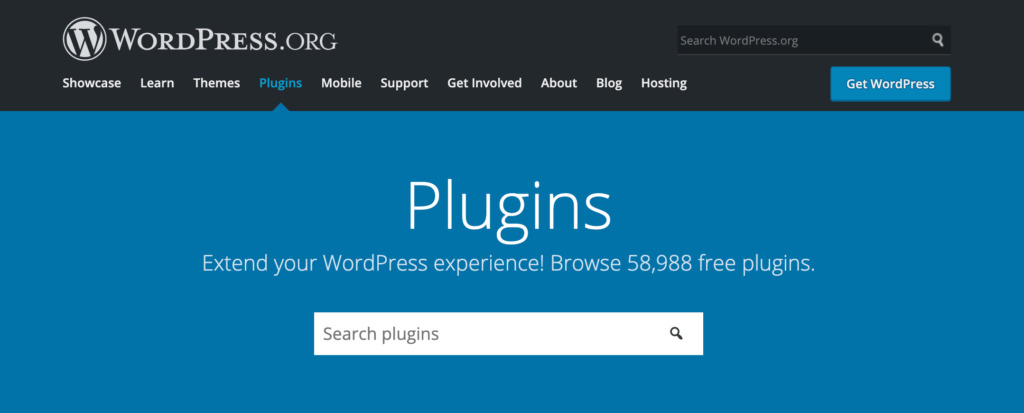Viewport: 1024px width, 413px height.
Task: Click the plugin search magnifier icon
Action: pos(676,333)
